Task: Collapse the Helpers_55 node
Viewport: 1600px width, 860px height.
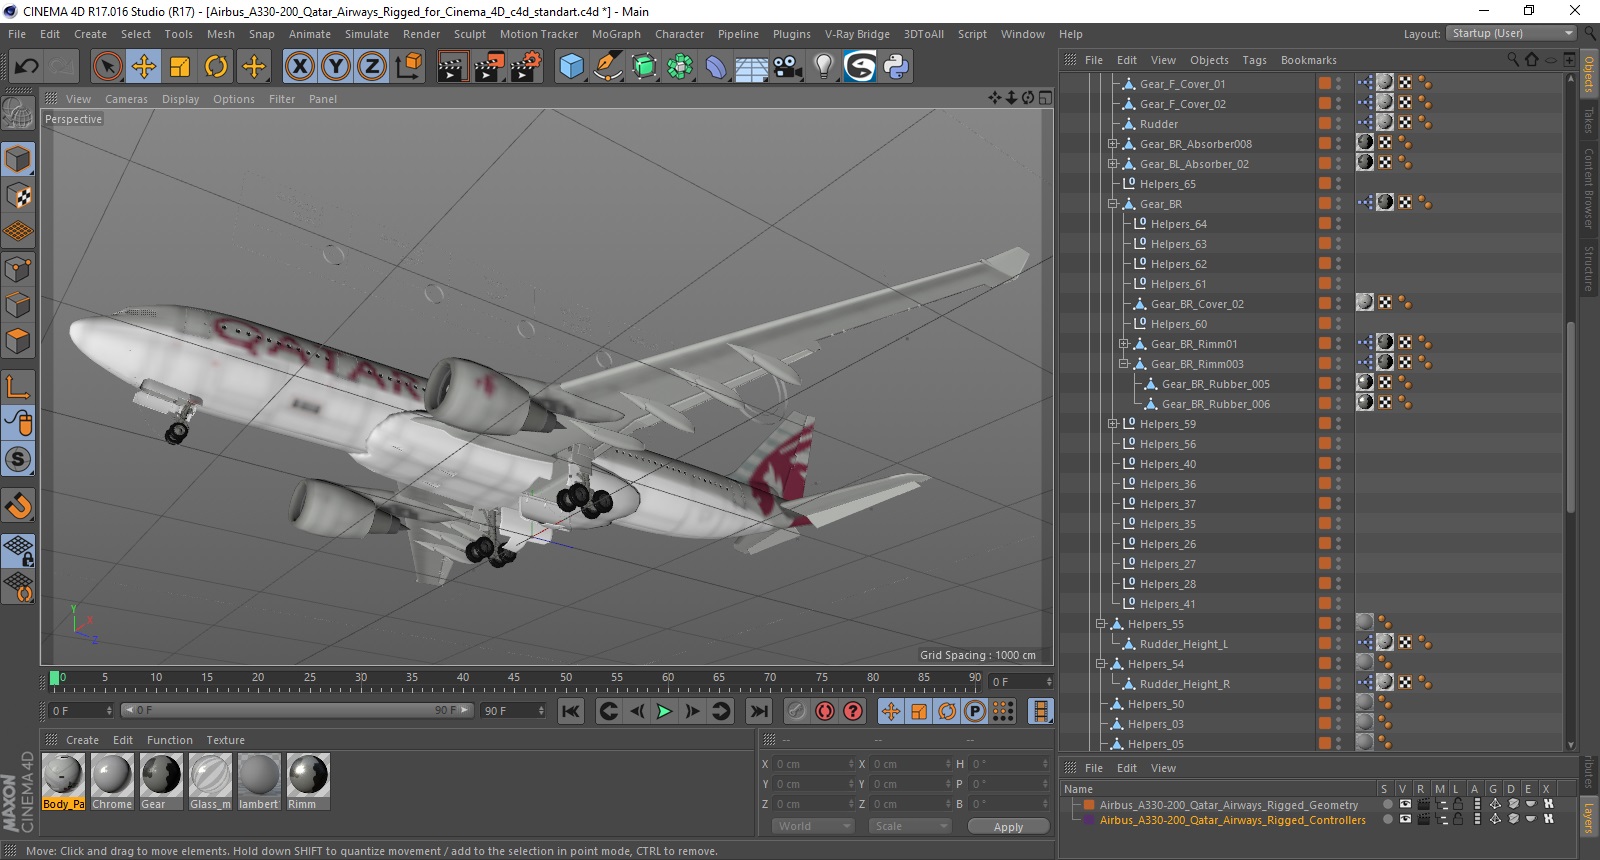Action: (1100, 624)
